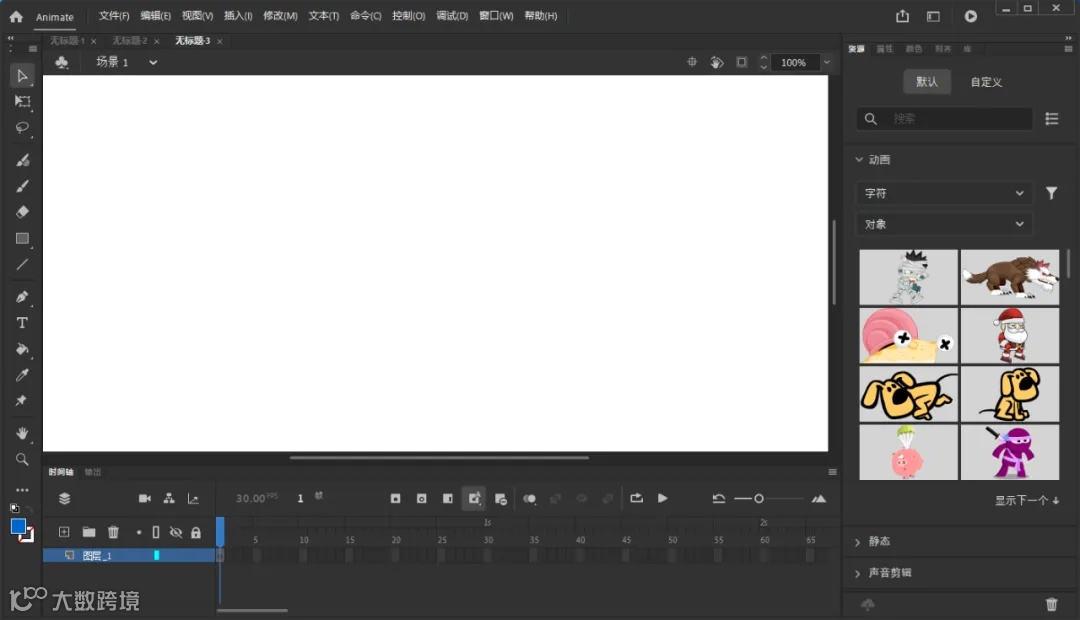Toggle Onion Skin button
The image size is (1080, 620).
click(x=529, y=499)
